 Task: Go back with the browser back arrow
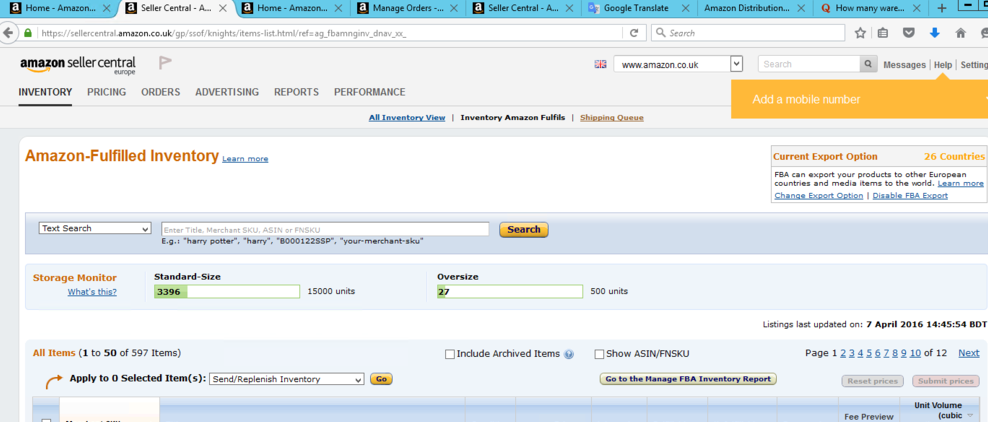(7, 33)
